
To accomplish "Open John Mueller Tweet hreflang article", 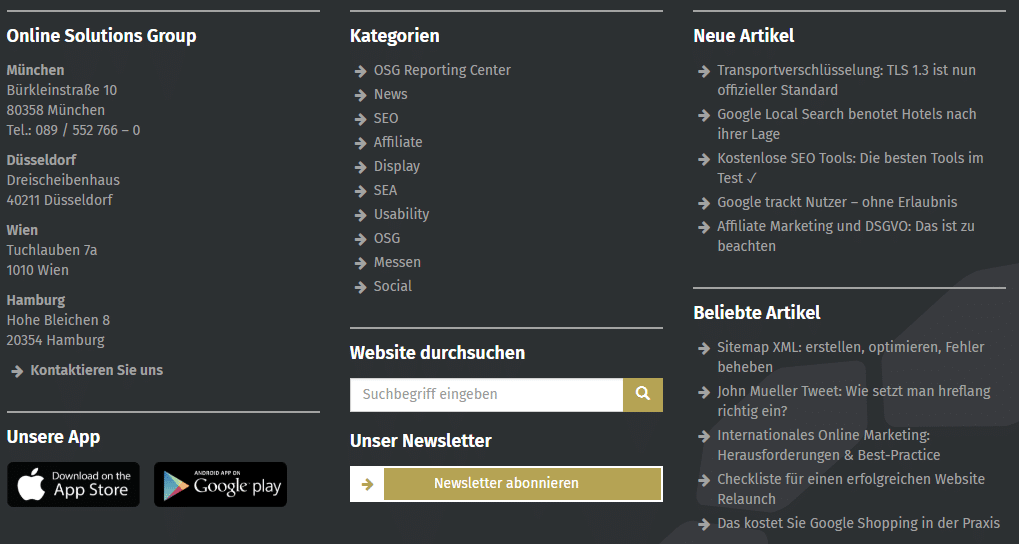I will (853, 401).
